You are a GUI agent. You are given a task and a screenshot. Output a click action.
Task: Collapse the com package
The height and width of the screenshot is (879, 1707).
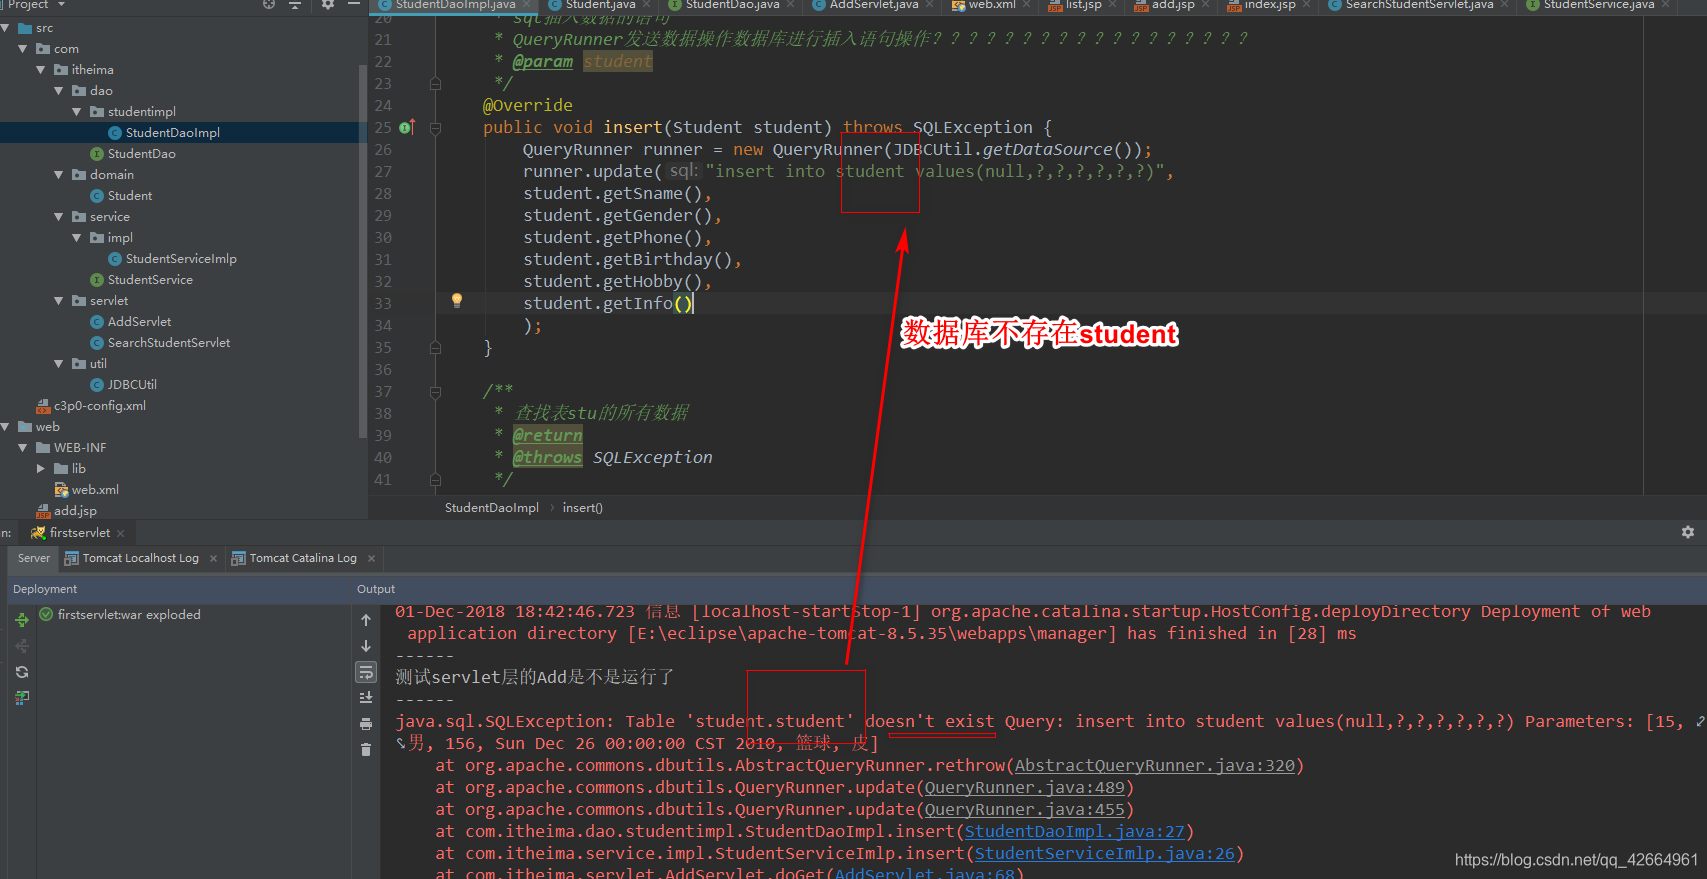point(23,49)
